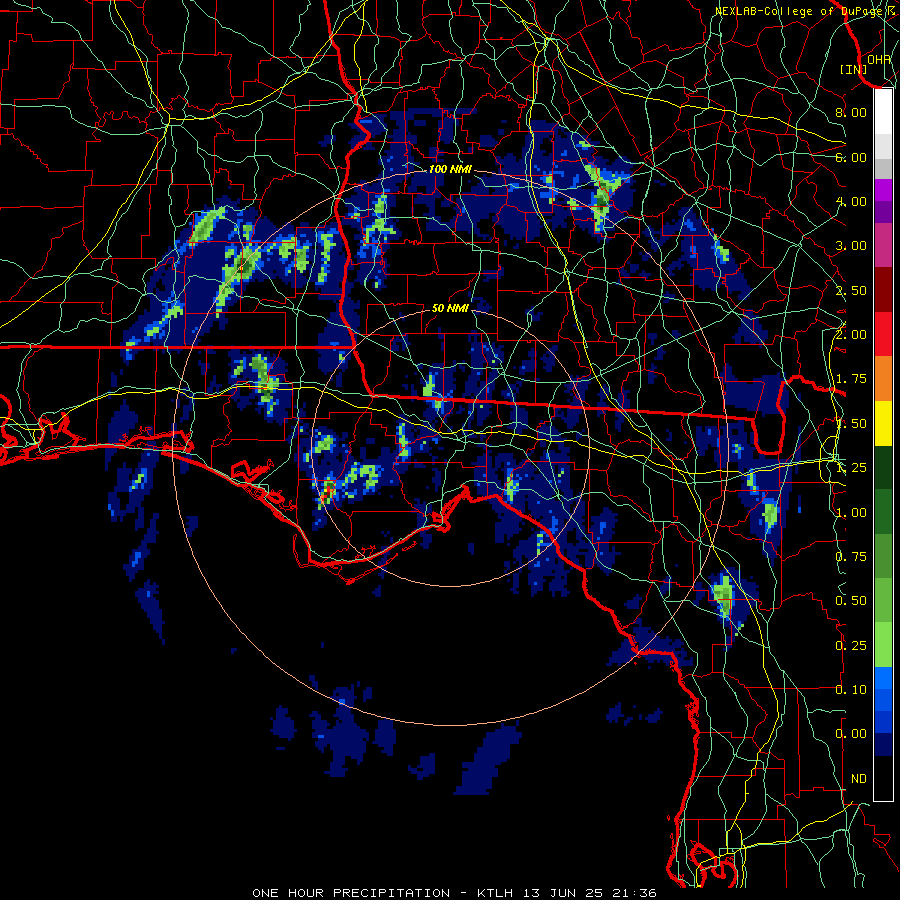This screenshot has height=900, width=900.
Task: Click the 1.00 legend value
Action: click(851, 513)
